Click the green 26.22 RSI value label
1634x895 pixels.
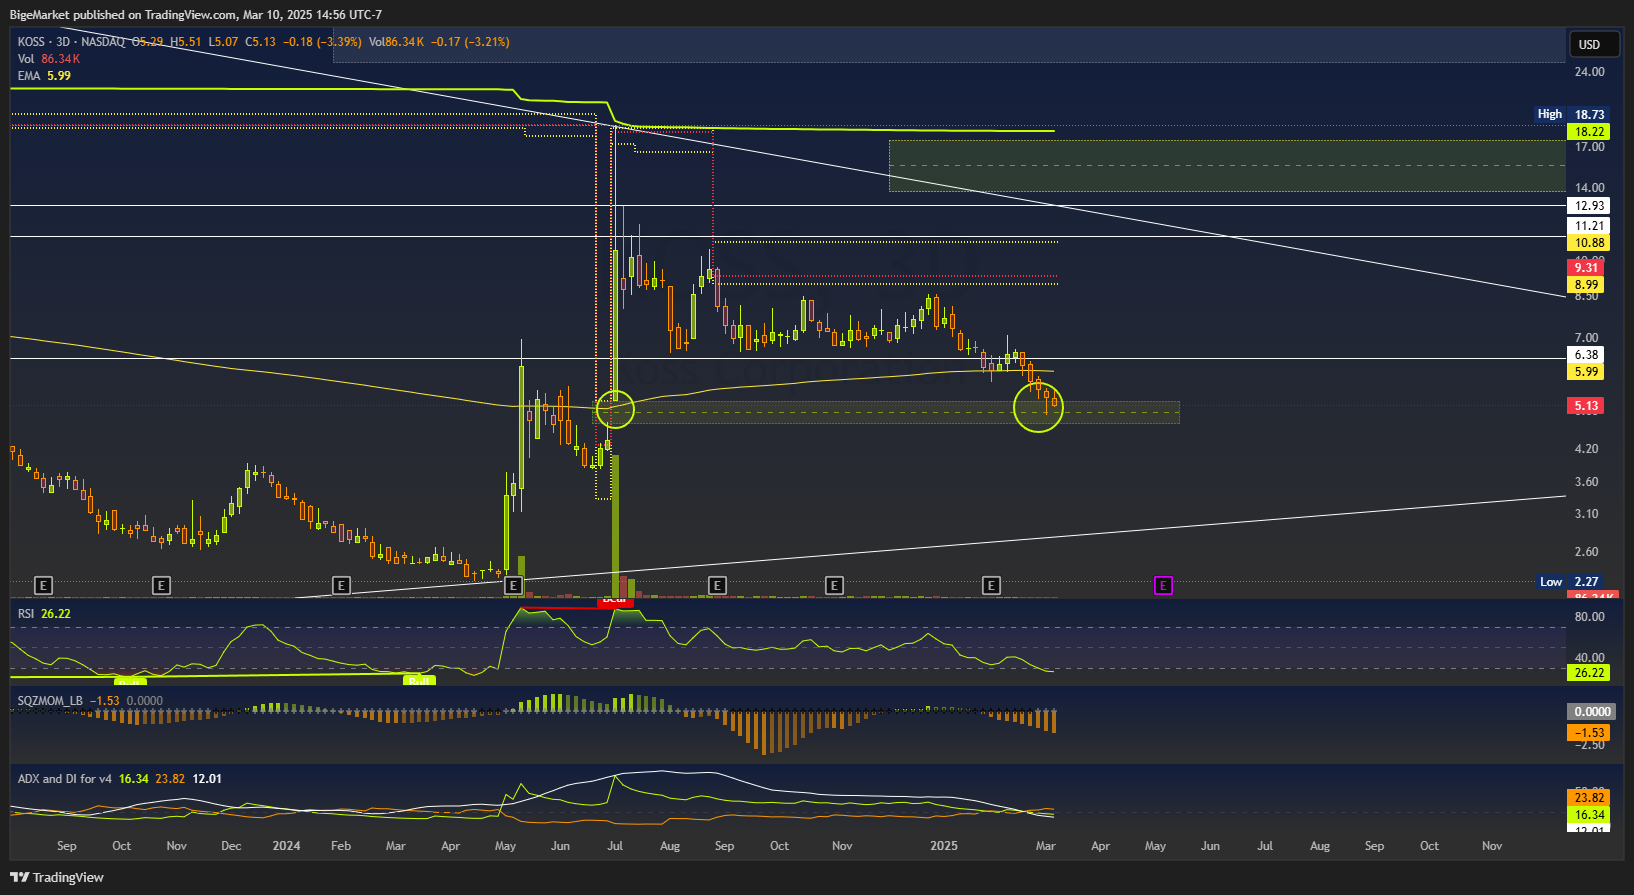click(x=1589, y=673)
